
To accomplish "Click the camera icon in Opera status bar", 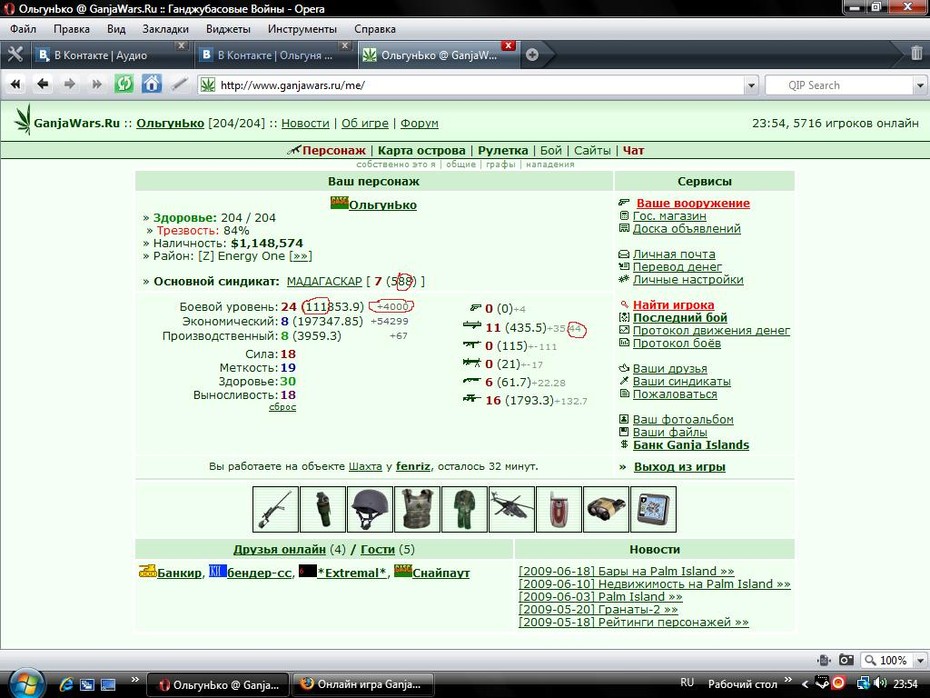I will pyautogui.click(x=846, y=659).
